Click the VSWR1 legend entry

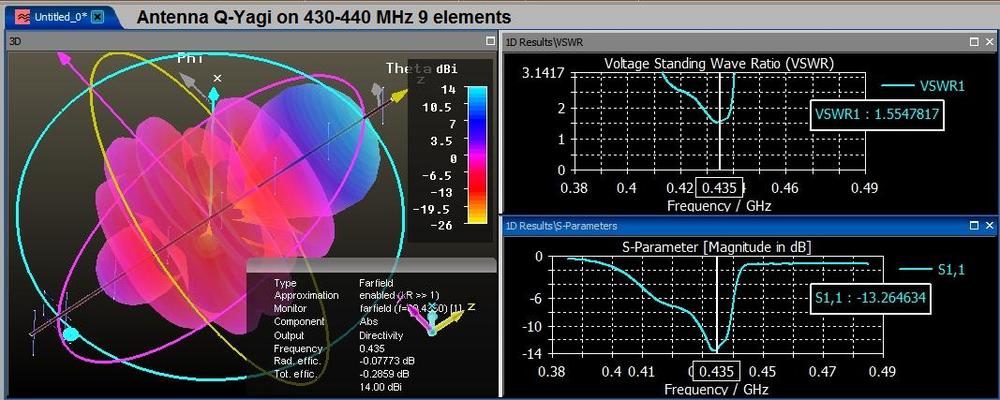click(923, 86)
